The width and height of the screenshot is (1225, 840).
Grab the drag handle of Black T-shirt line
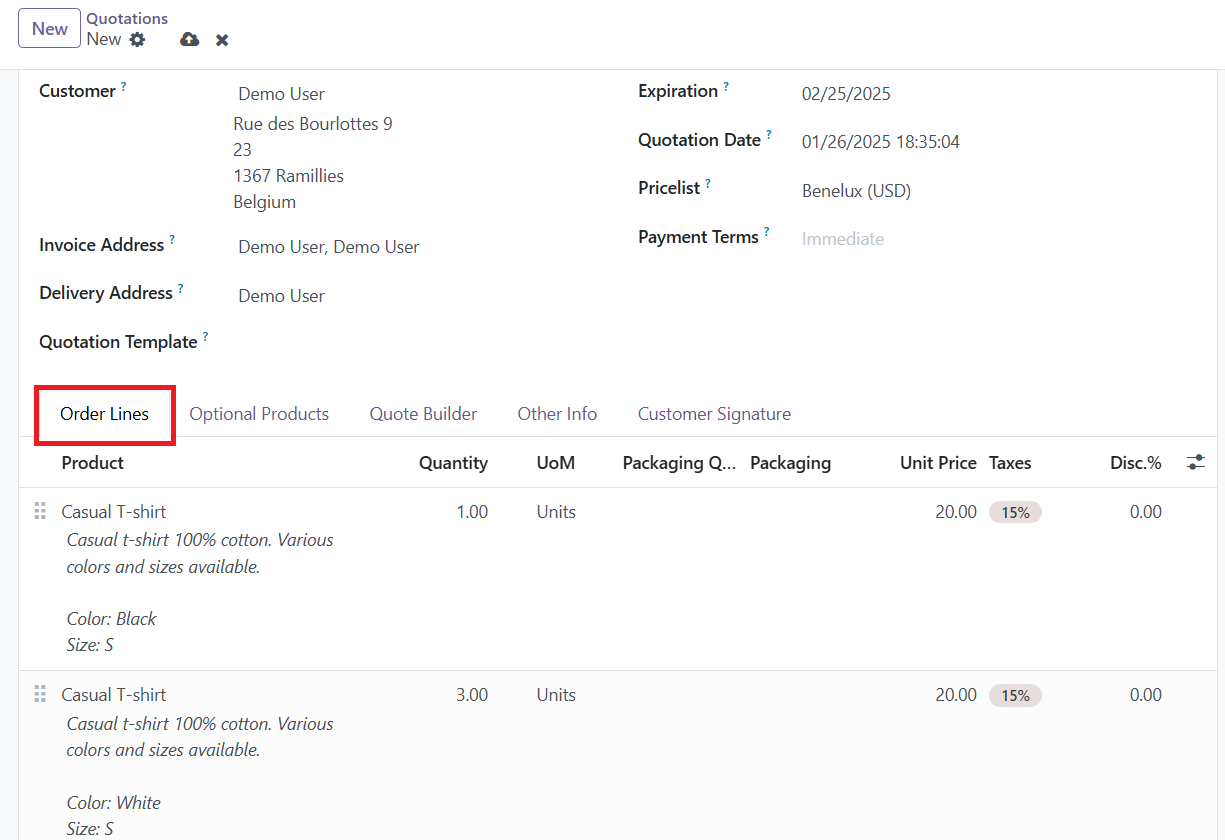point(40,512)
